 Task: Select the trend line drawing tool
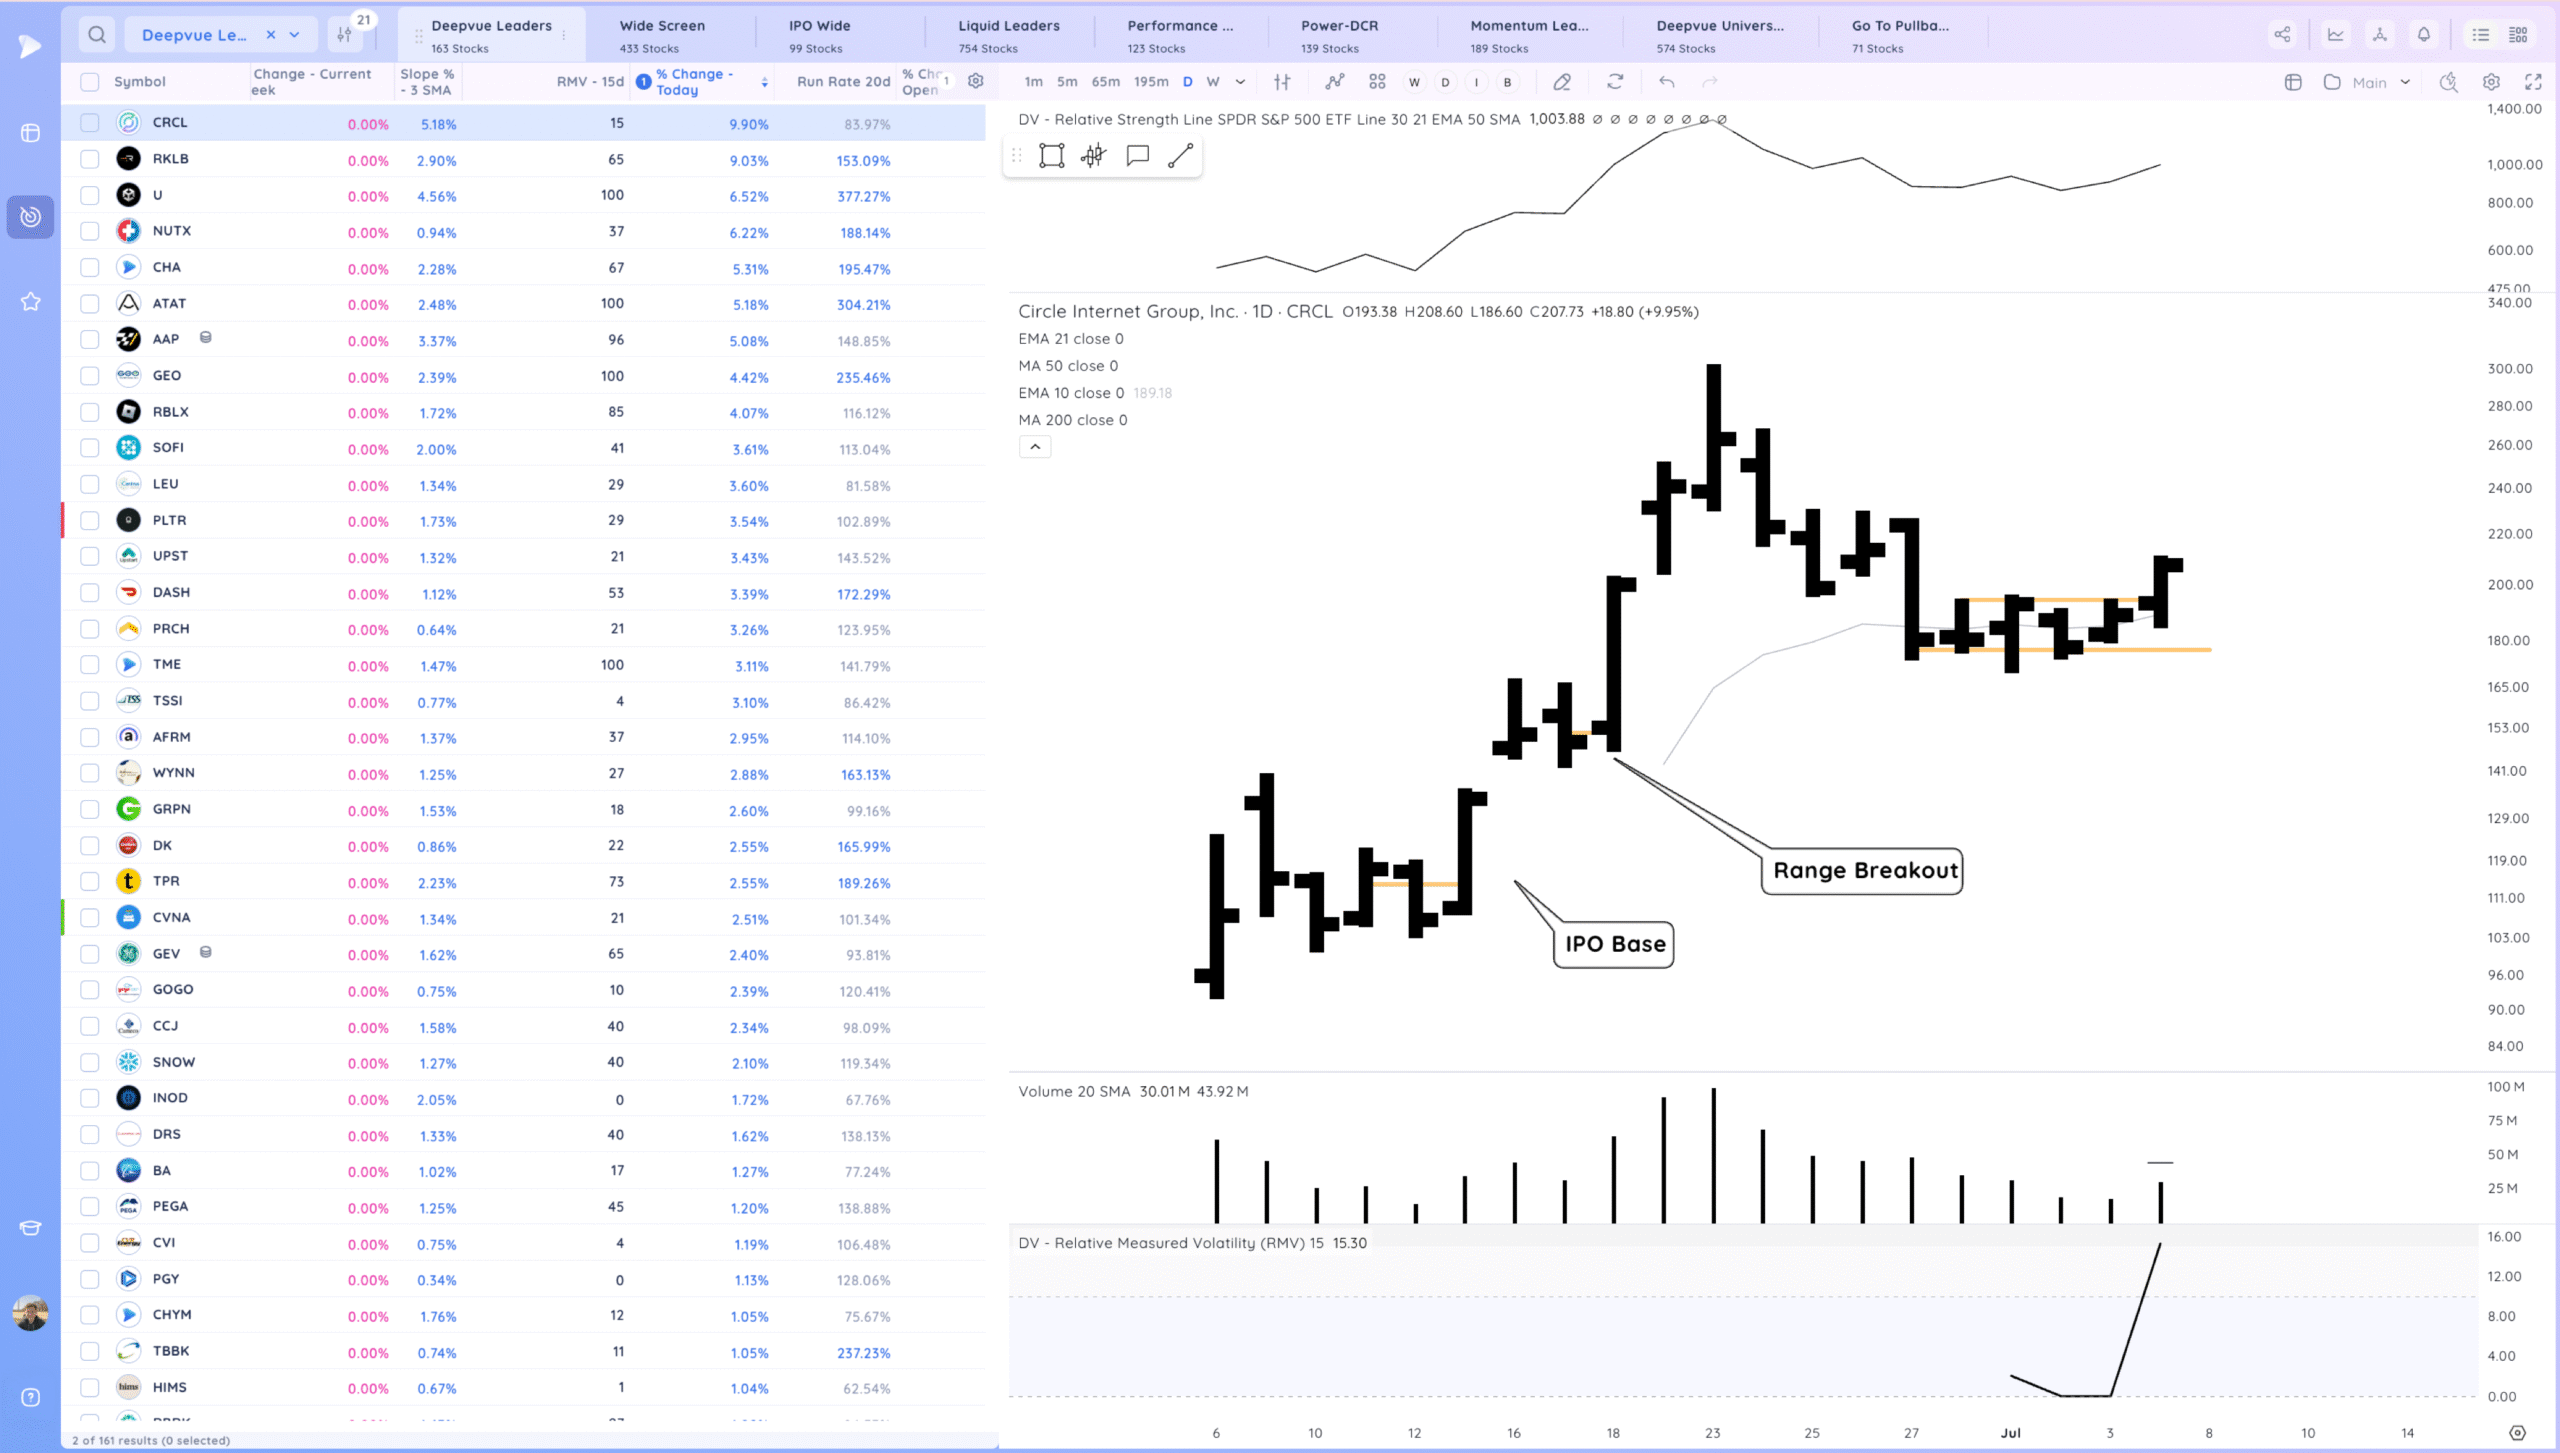point(1180,155)
